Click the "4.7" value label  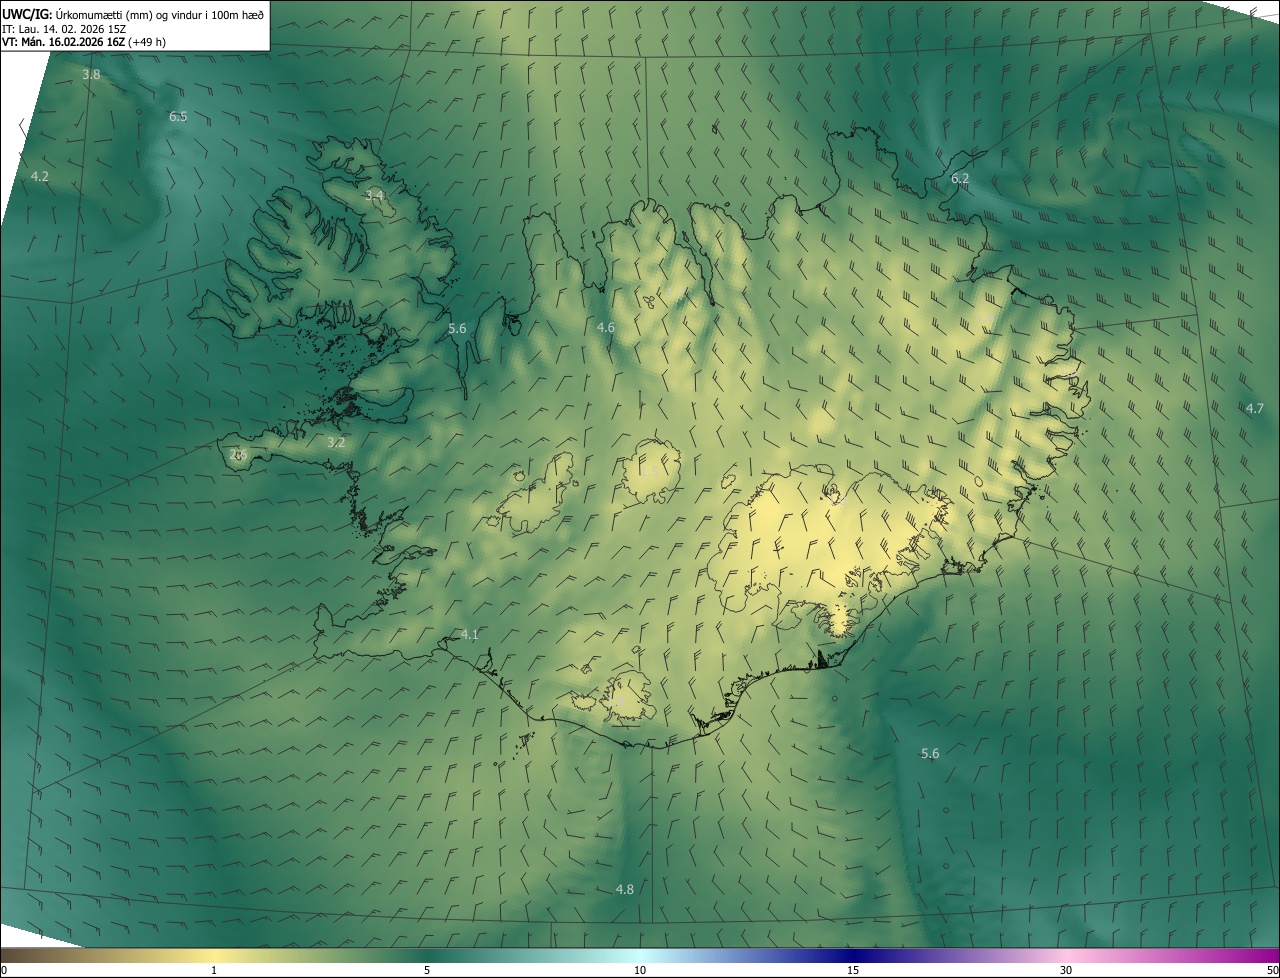click(1254, 409)
